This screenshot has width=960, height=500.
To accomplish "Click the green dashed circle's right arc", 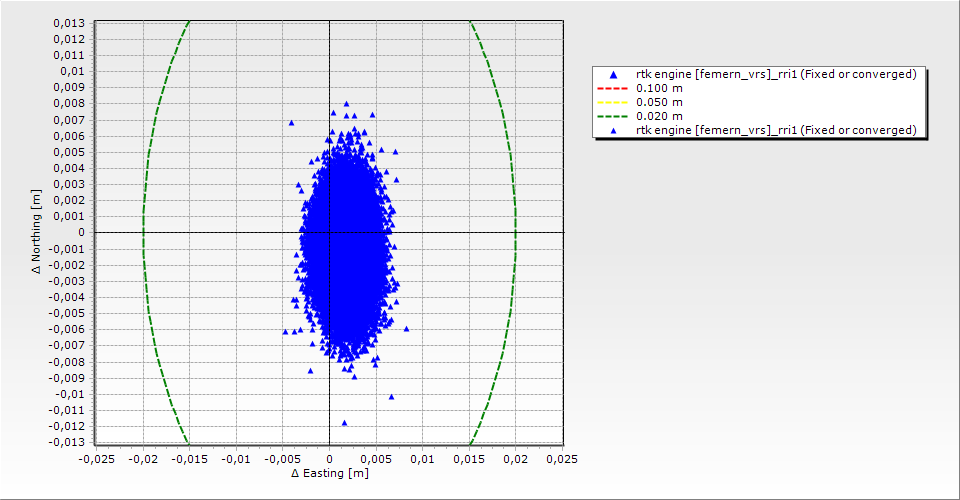I will 515,232.
